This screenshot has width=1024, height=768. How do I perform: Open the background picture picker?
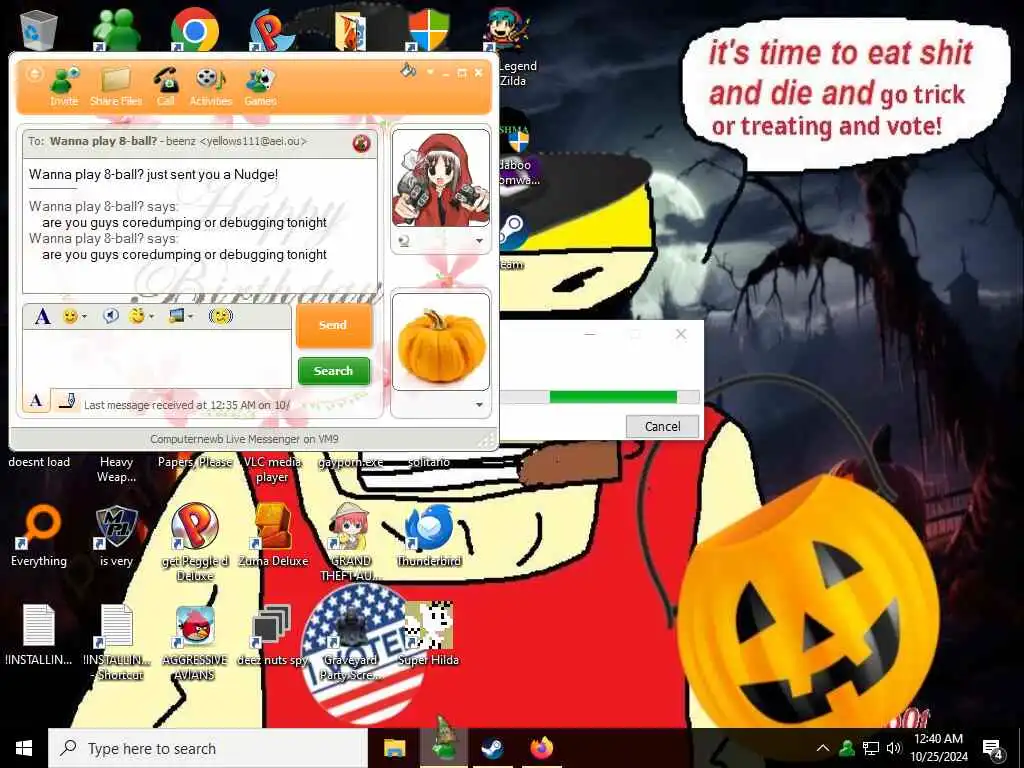tap(180, 317)
